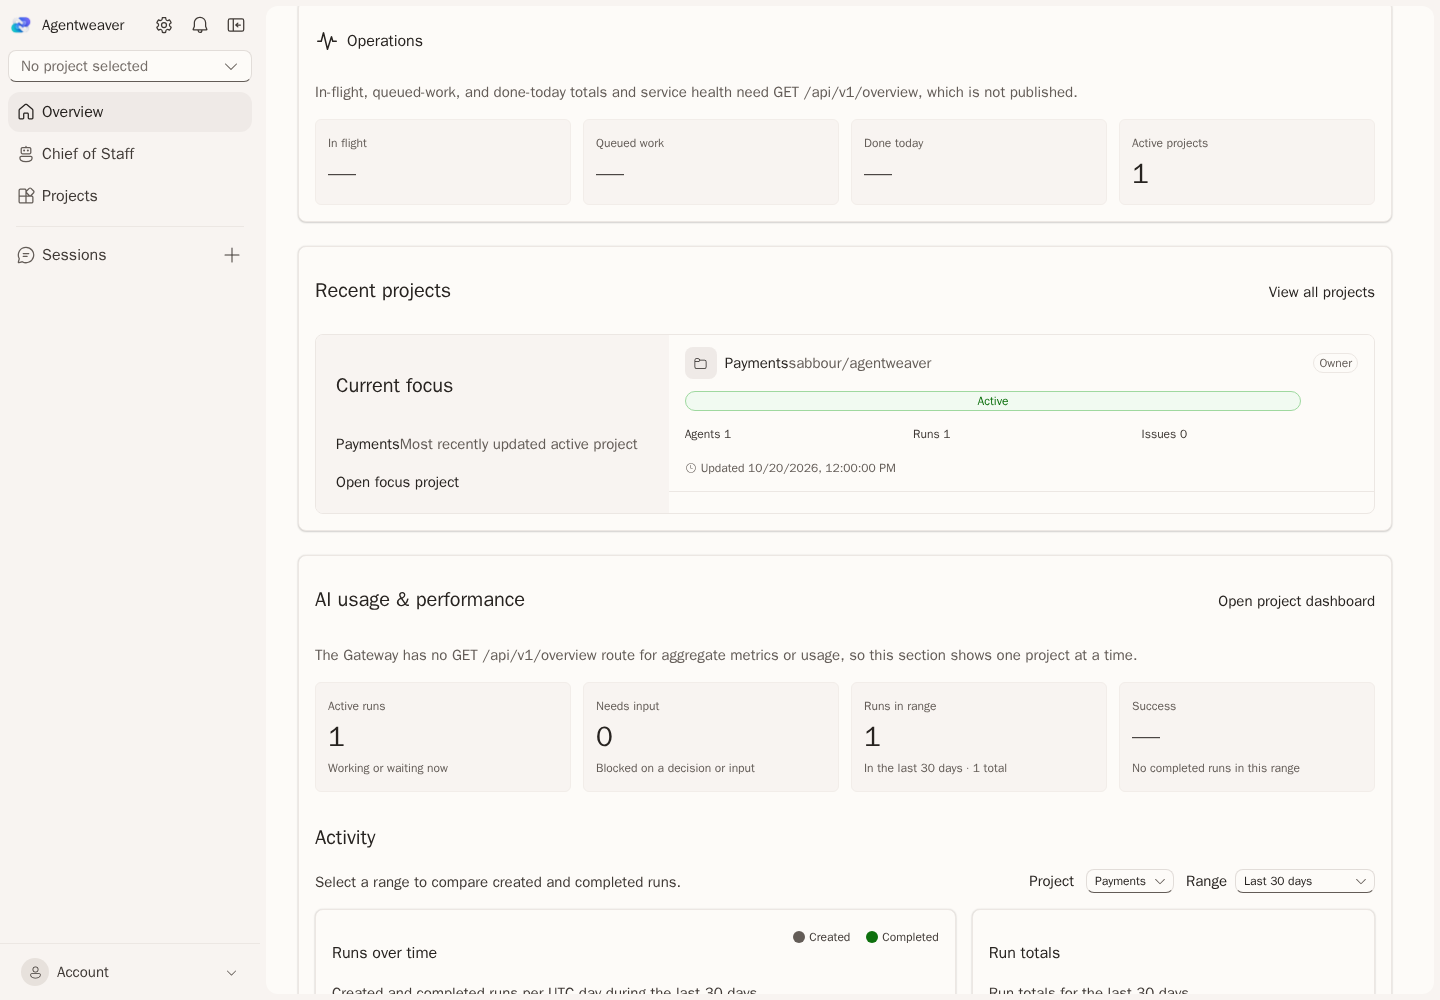Click the Created legend swatch
The image size is (1440, 1000).
pyautogui.click(x=799, y=937)
